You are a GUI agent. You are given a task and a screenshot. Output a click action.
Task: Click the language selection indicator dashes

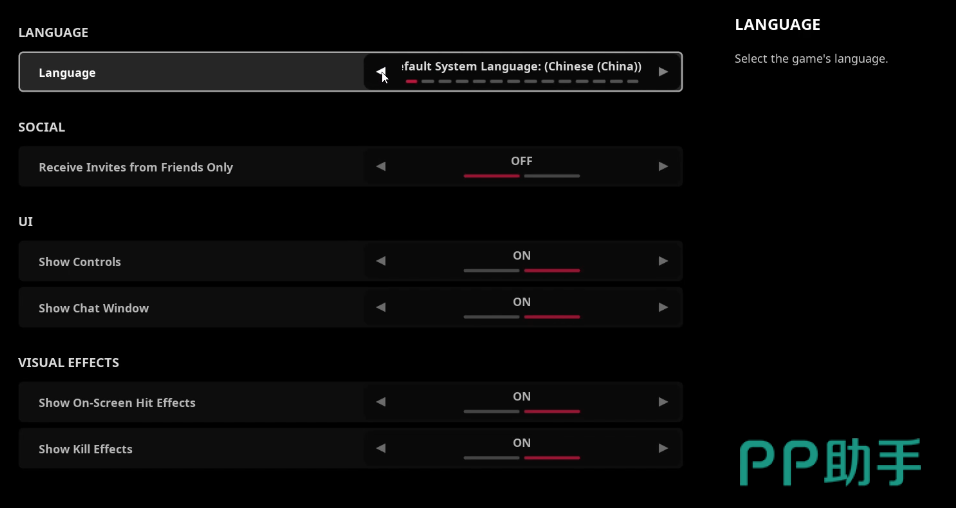pos(521,81)
